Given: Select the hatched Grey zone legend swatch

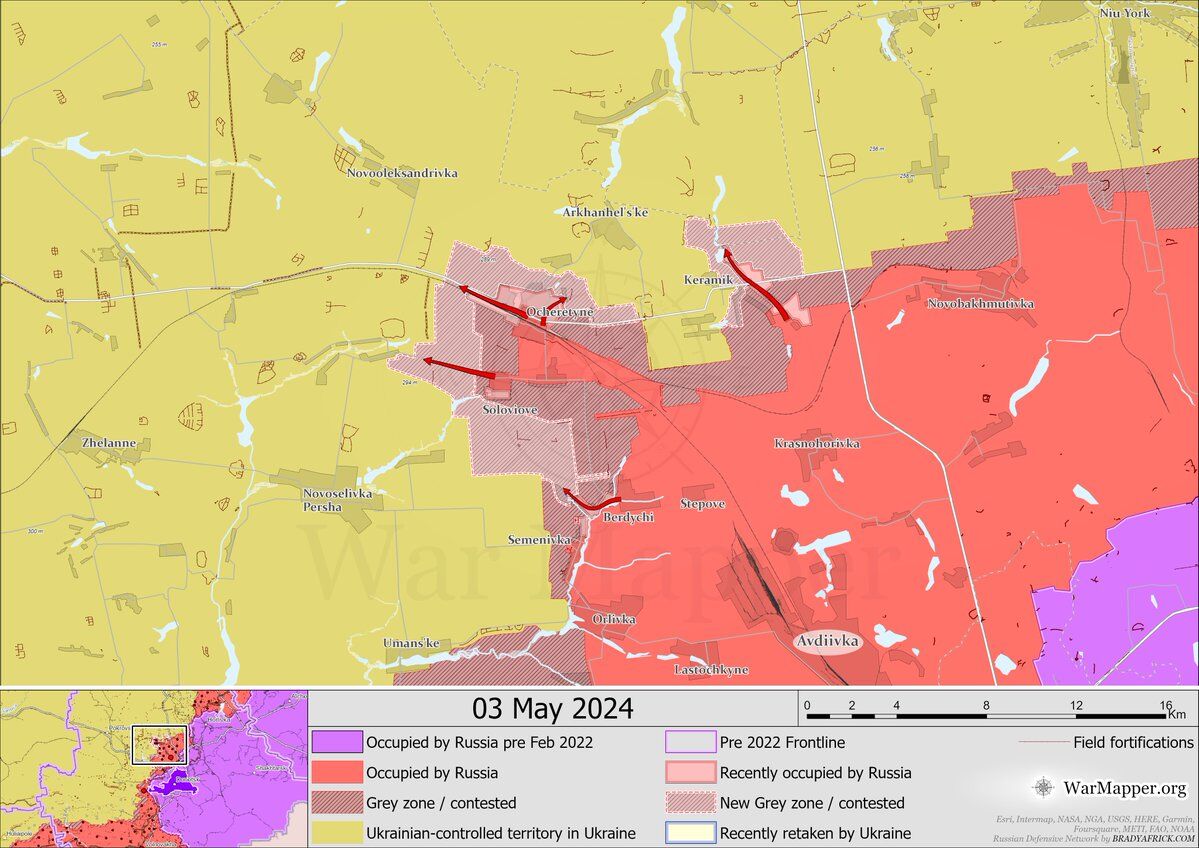Looking at the screenshot, I should pyautogui.click(x=335, y=803).
